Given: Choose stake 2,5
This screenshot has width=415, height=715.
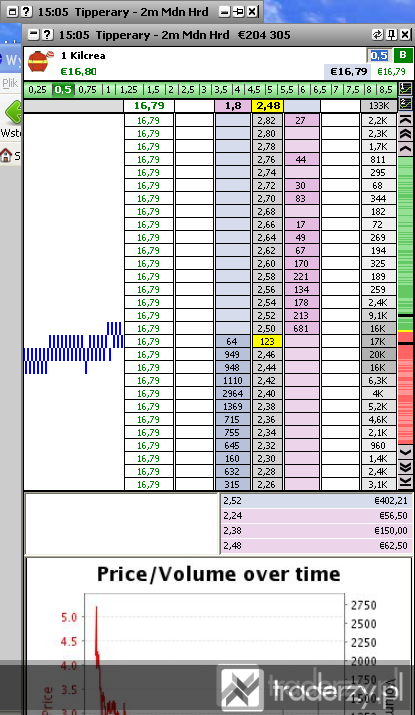Looking at the screenshot, I should pyautogui.click(x=188, y=90).
